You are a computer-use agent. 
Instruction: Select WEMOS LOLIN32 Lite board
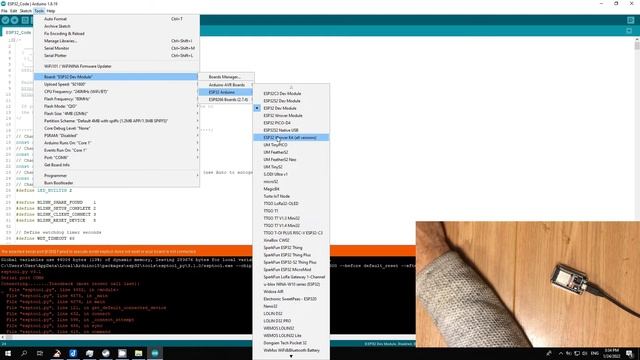pos(291,336)
